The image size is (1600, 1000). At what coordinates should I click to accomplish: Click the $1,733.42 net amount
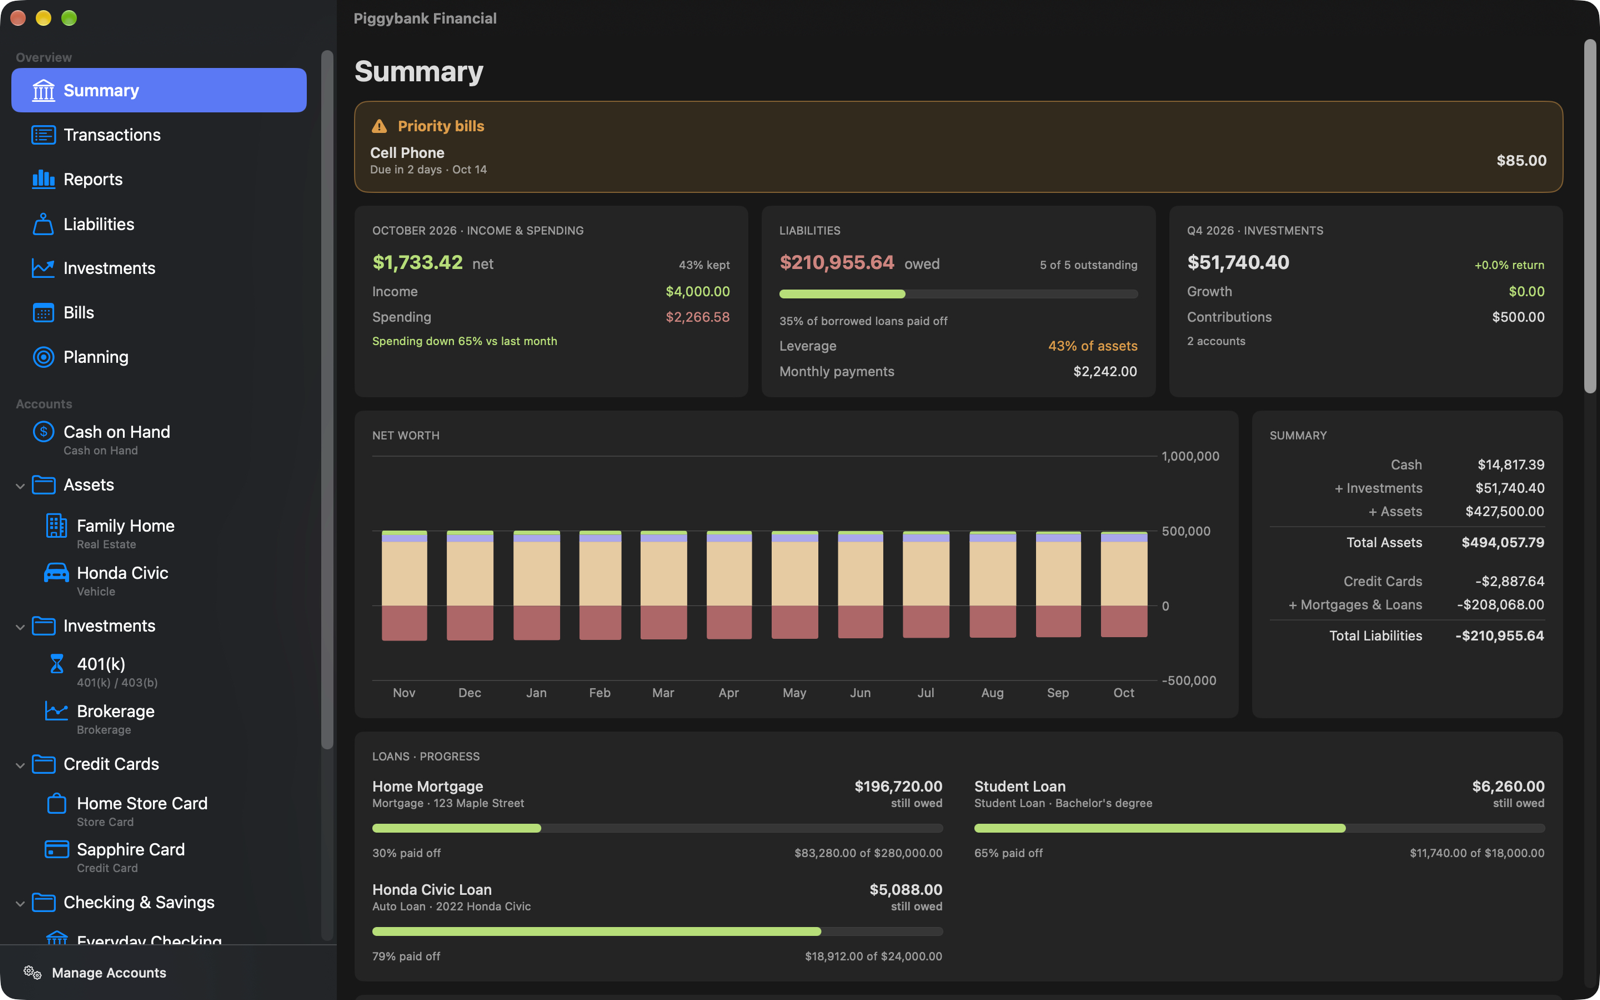coord(417,263)
